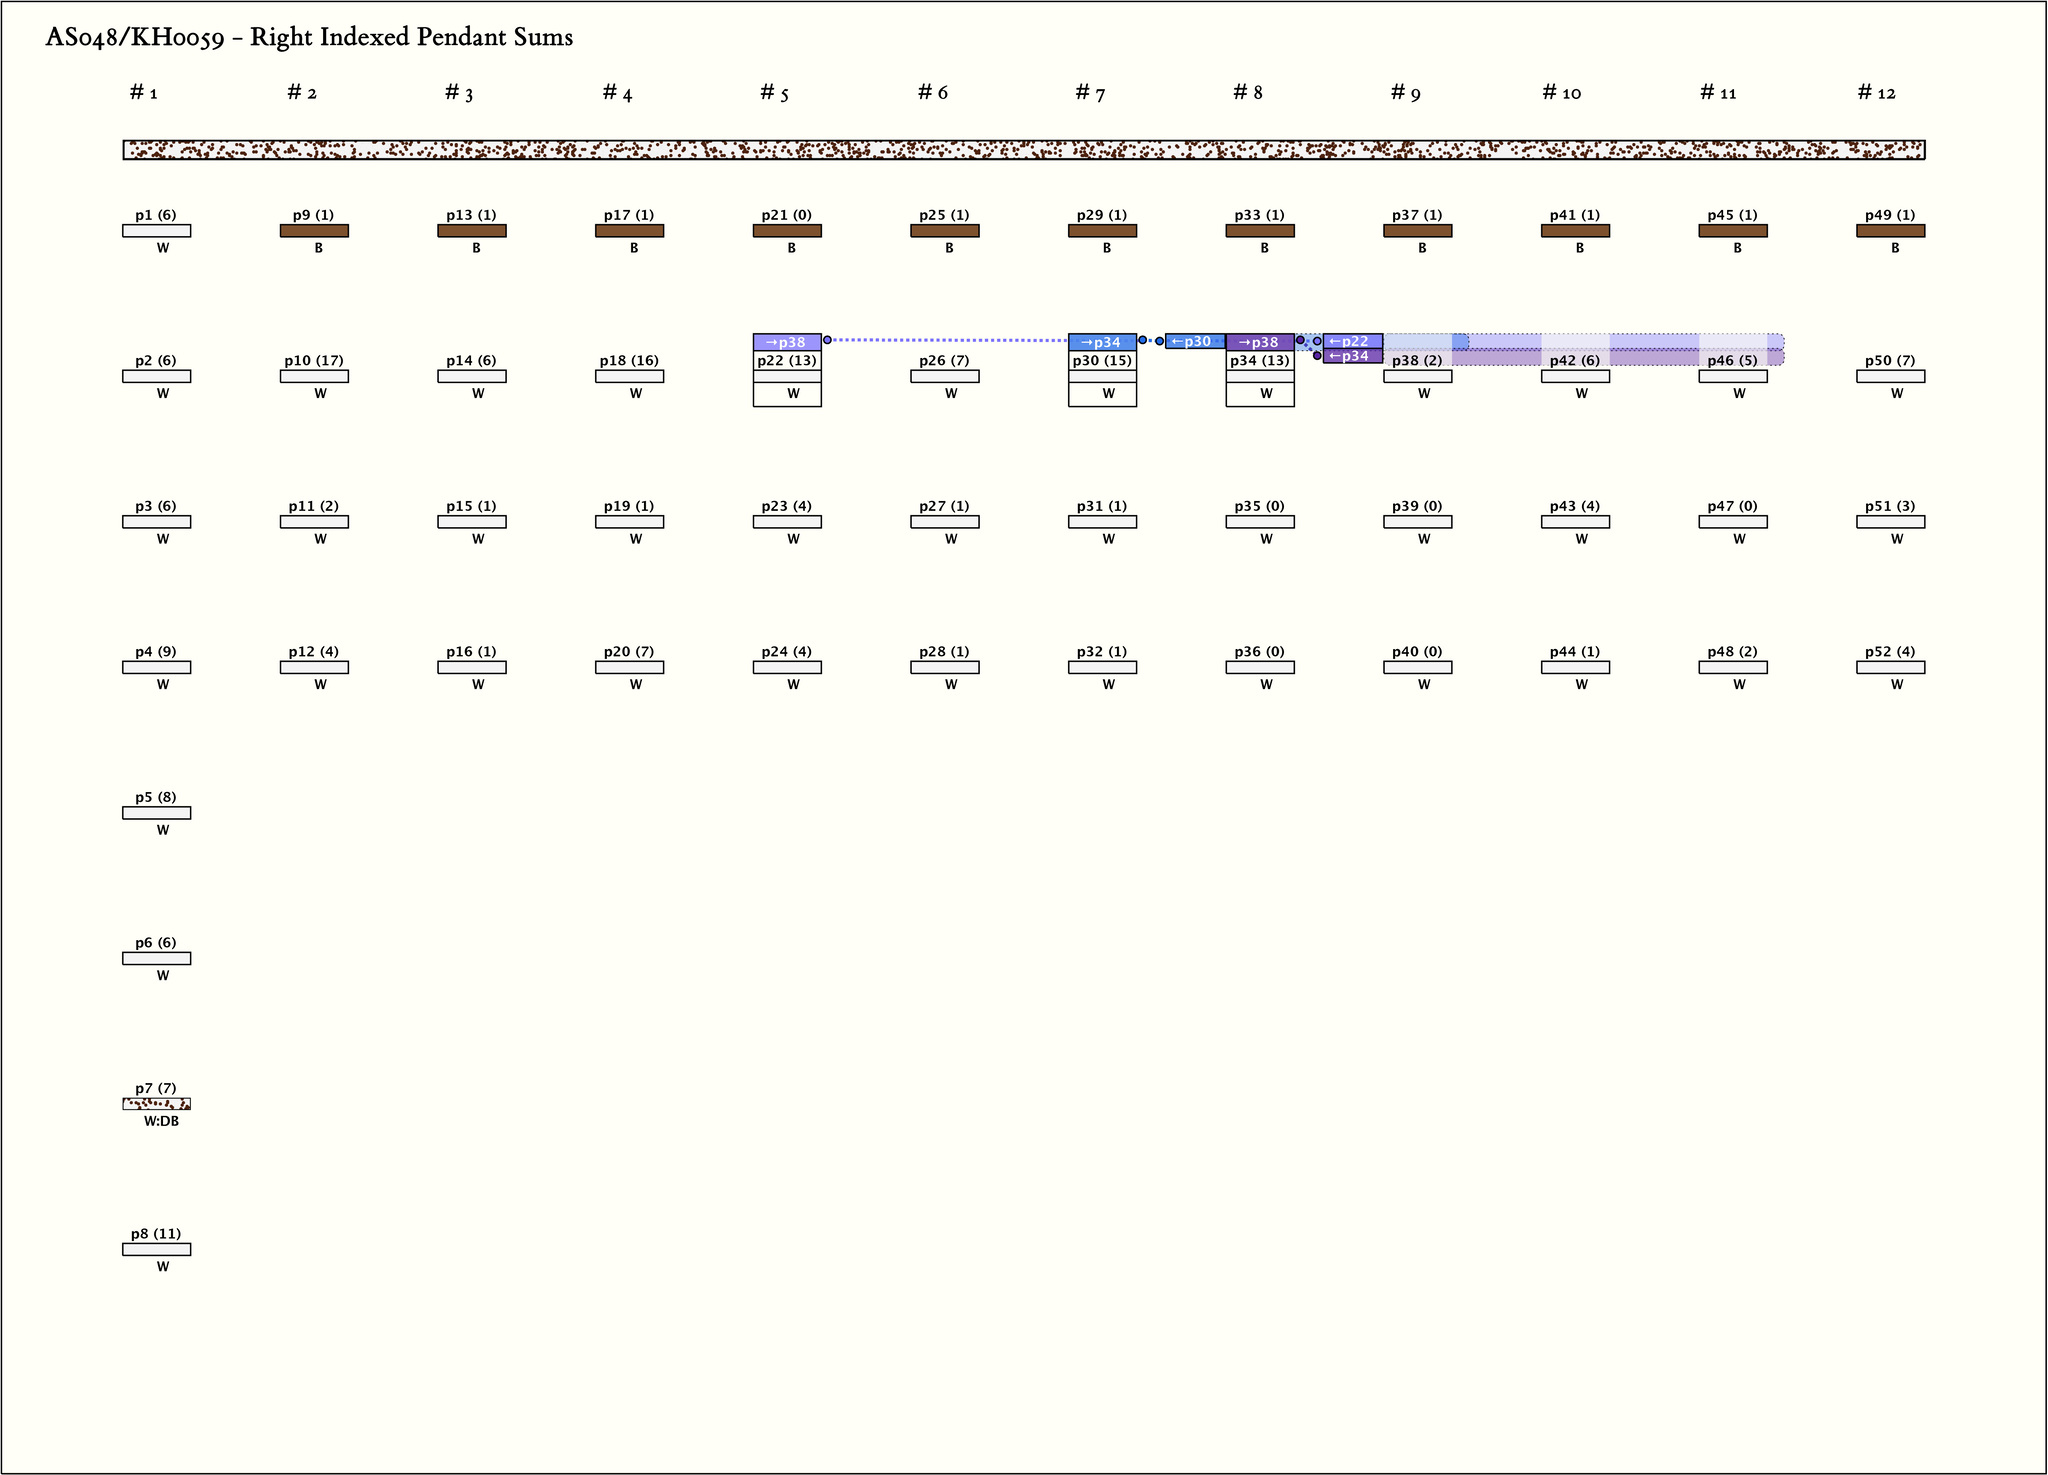Click the →p38 tag above p22
This screenshot has height=1475, width=2048.
click(786, 342)
